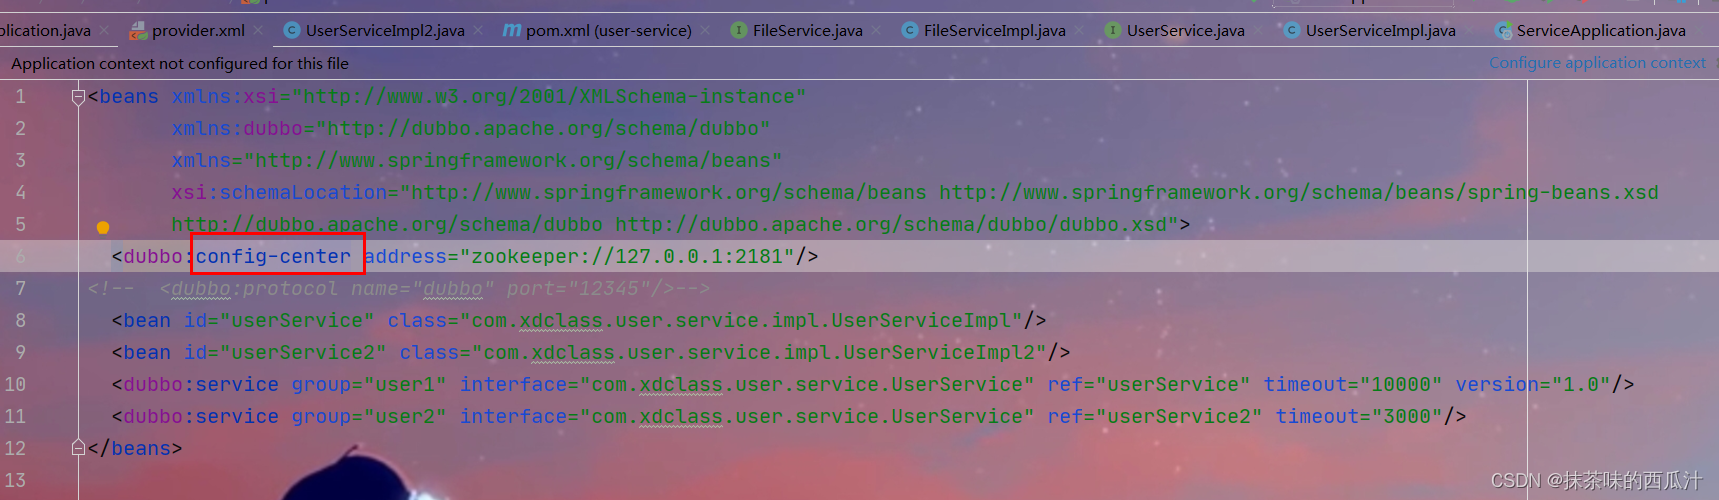Click the class icon on FileServiceImpl.java tab
The width and height of the screenshot is (1719, 500).
909,31
